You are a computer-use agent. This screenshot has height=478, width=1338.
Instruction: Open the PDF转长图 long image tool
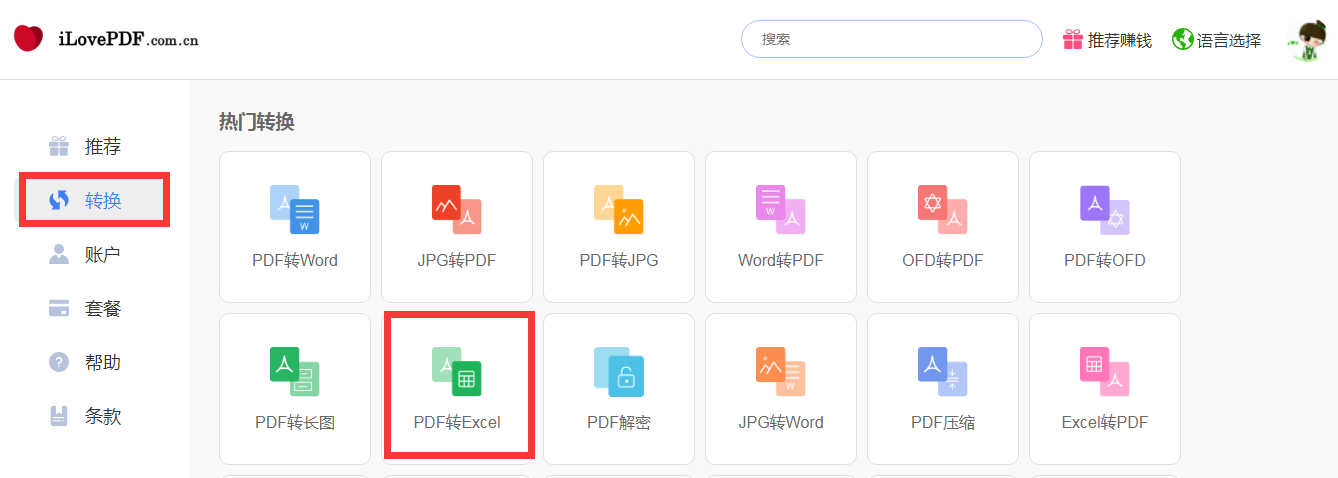pyautogui.click(x=295, y=388)
